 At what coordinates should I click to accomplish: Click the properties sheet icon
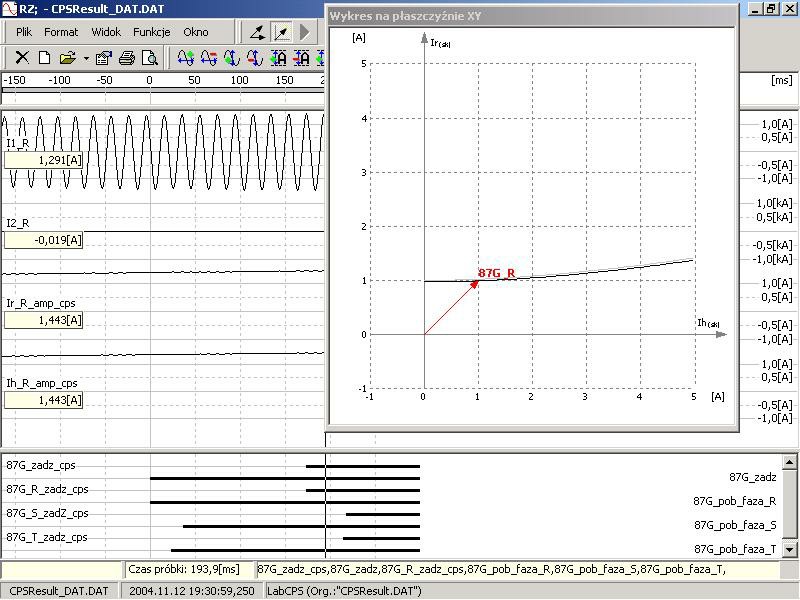104,58
